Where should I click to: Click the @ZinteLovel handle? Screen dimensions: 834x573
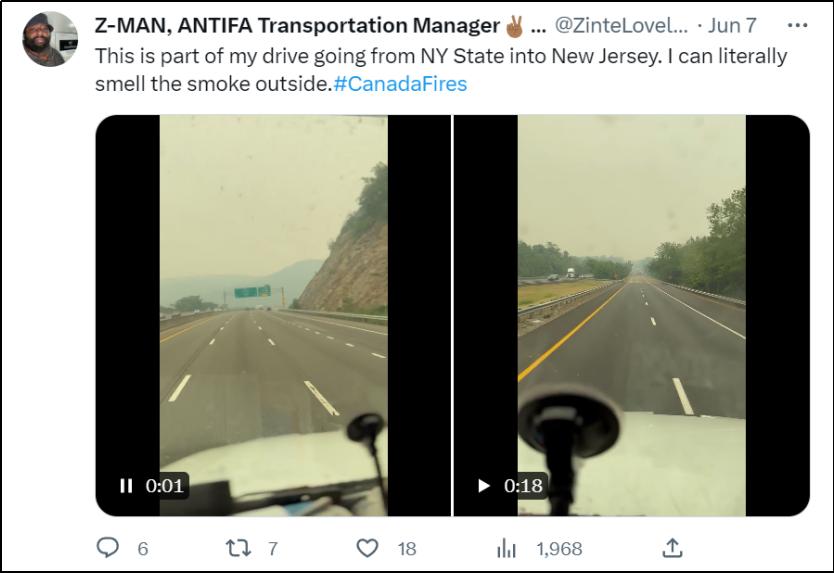tap(620, 25)
